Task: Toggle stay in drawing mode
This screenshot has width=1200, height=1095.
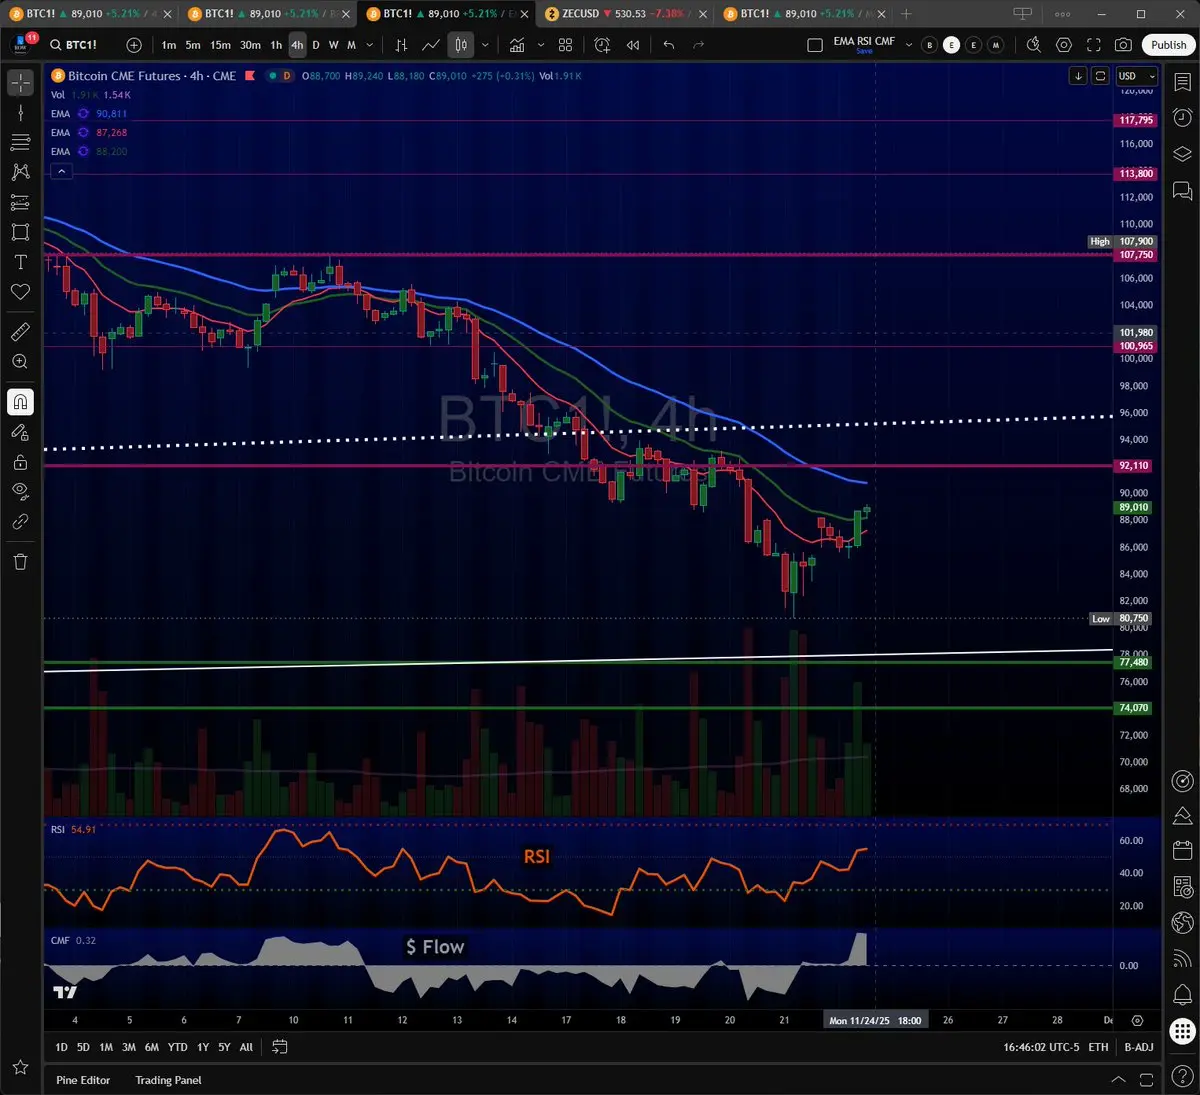Action: (20, 432)
